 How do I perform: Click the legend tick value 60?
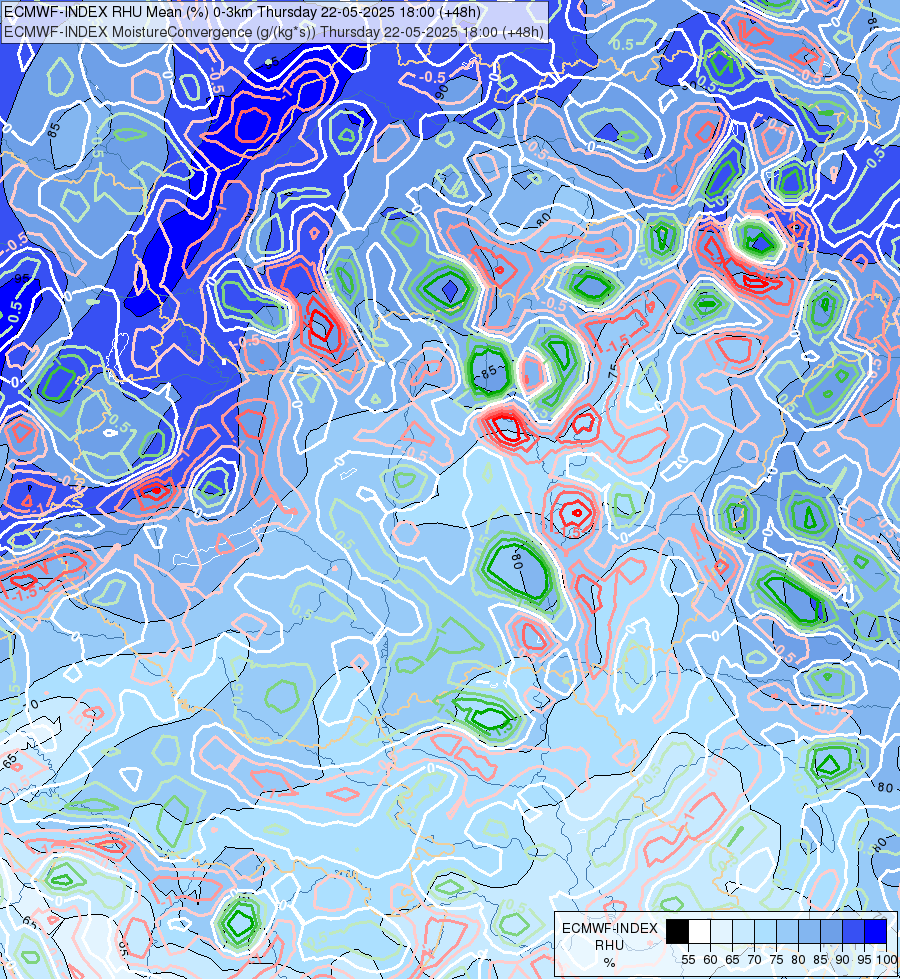[x=710, y=960]
